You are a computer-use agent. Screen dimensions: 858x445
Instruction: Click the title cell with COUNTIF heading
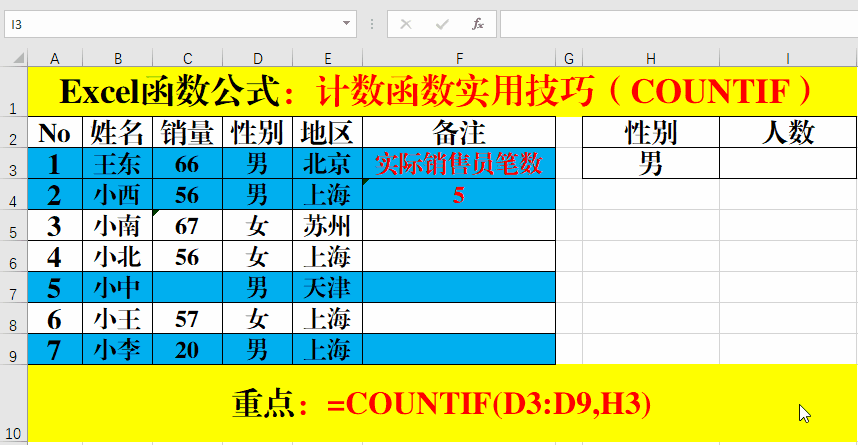[442, 91]
